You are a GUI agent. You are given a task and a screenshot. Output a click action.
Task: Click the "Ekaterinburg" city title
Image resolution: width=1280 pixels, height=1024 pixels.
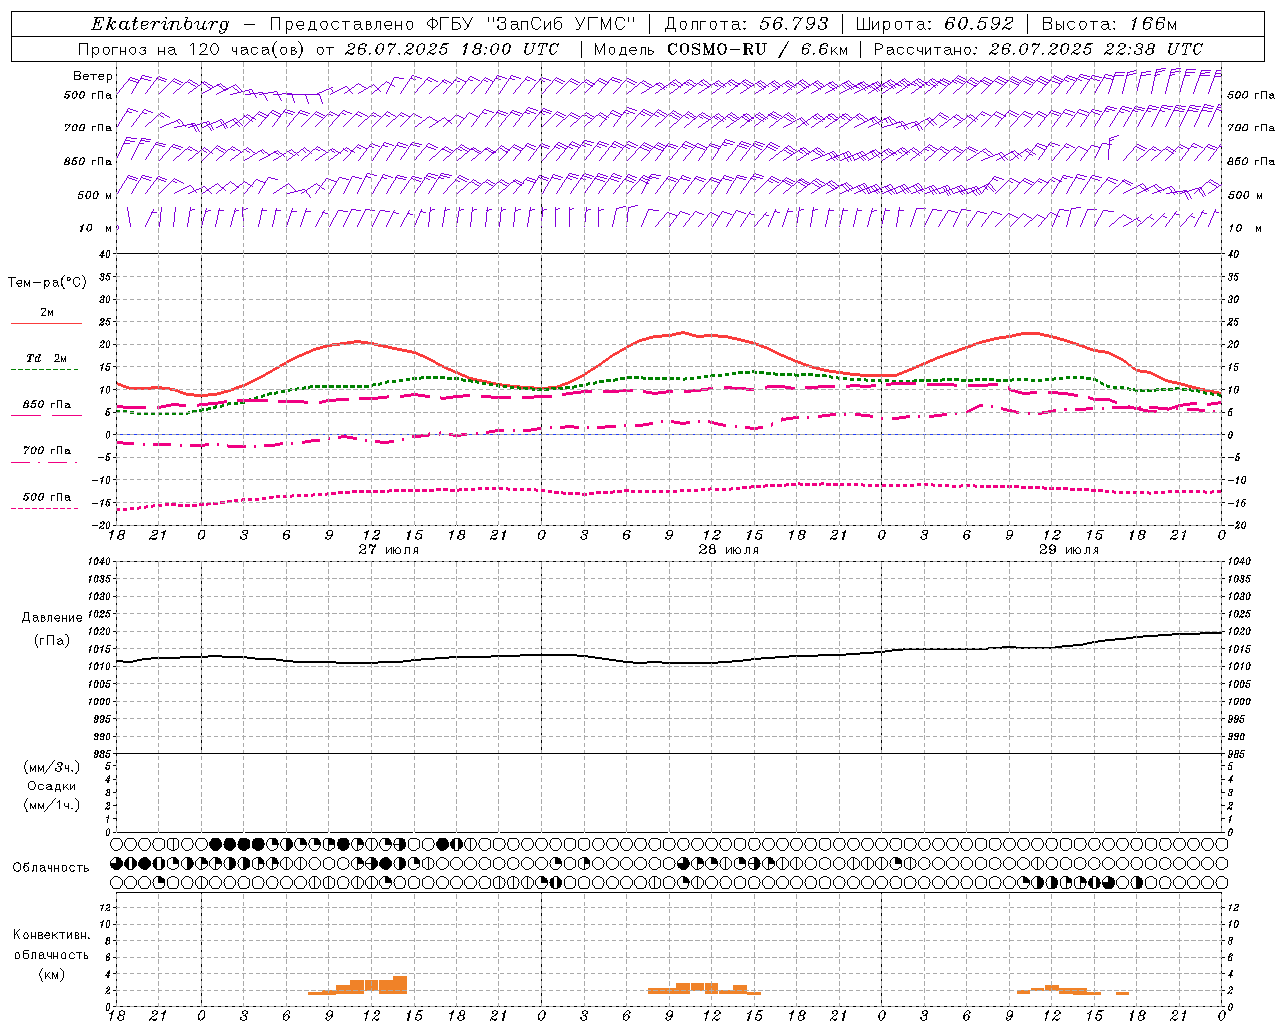coord(159,24)
